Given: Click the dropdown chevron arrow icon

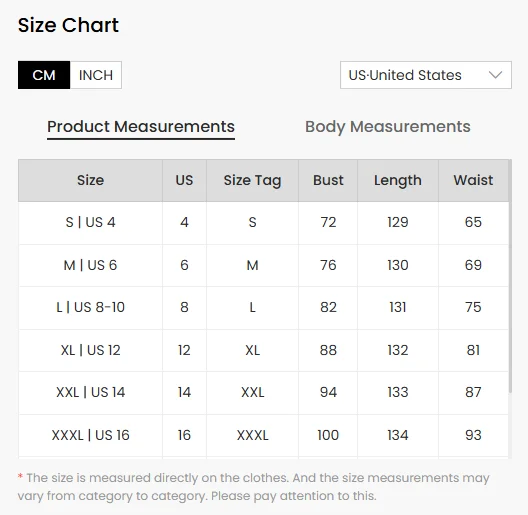Looking at the screenshot, I should pyautogui.click(x=495, y=75).
